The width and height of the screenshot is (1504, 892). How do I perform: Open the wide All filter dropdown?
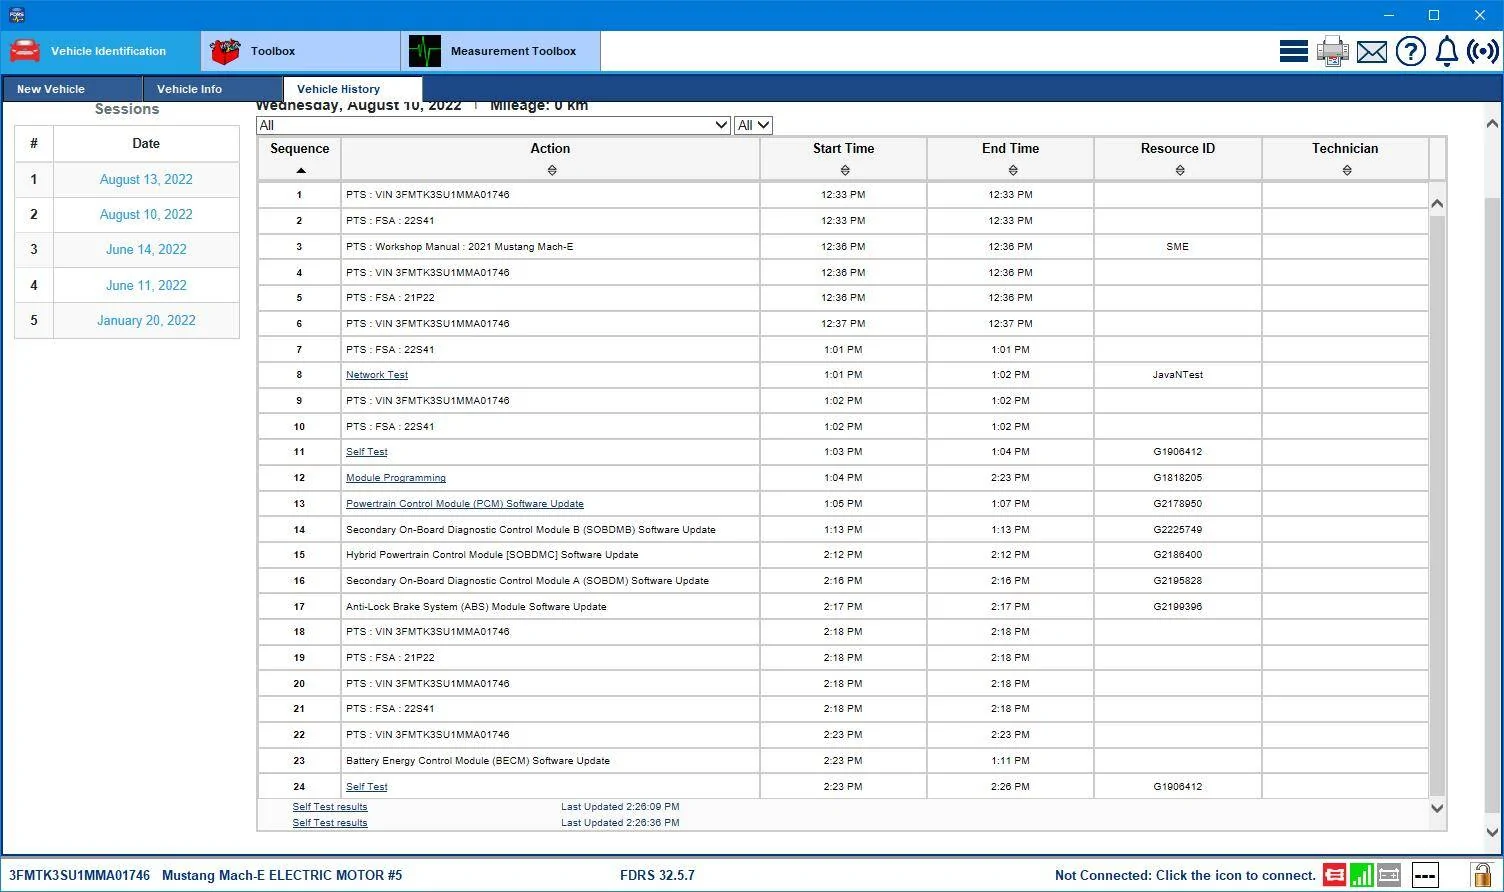point(494,125)
